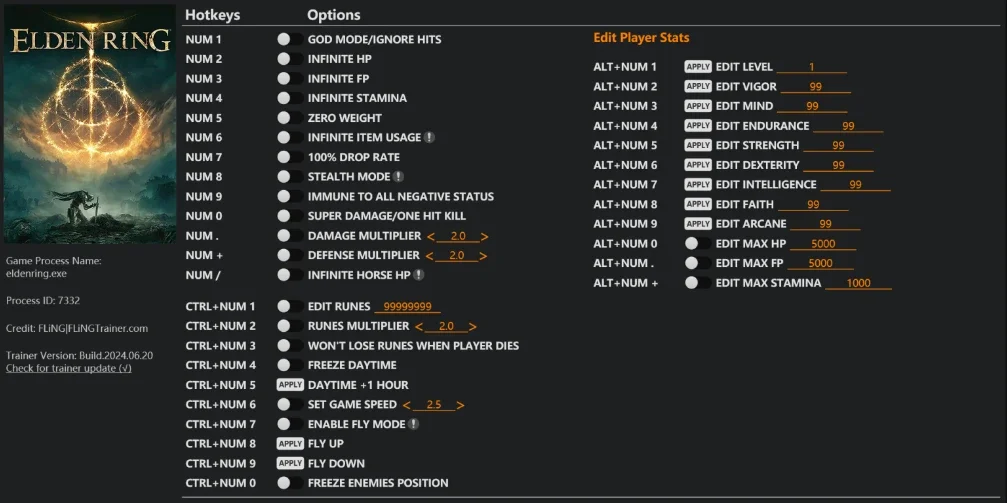Viewport: 1007px width, 503px height.
Task: Toggle God Mode/Ignore Hits on
Action: coord(290,39)
